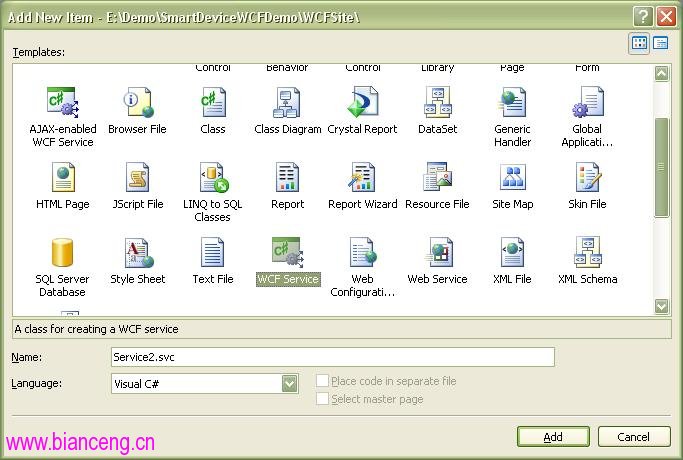Choose the Style Sheet template icon
Image resolution: width=683 pixels, height=460 pixels.
139,253
